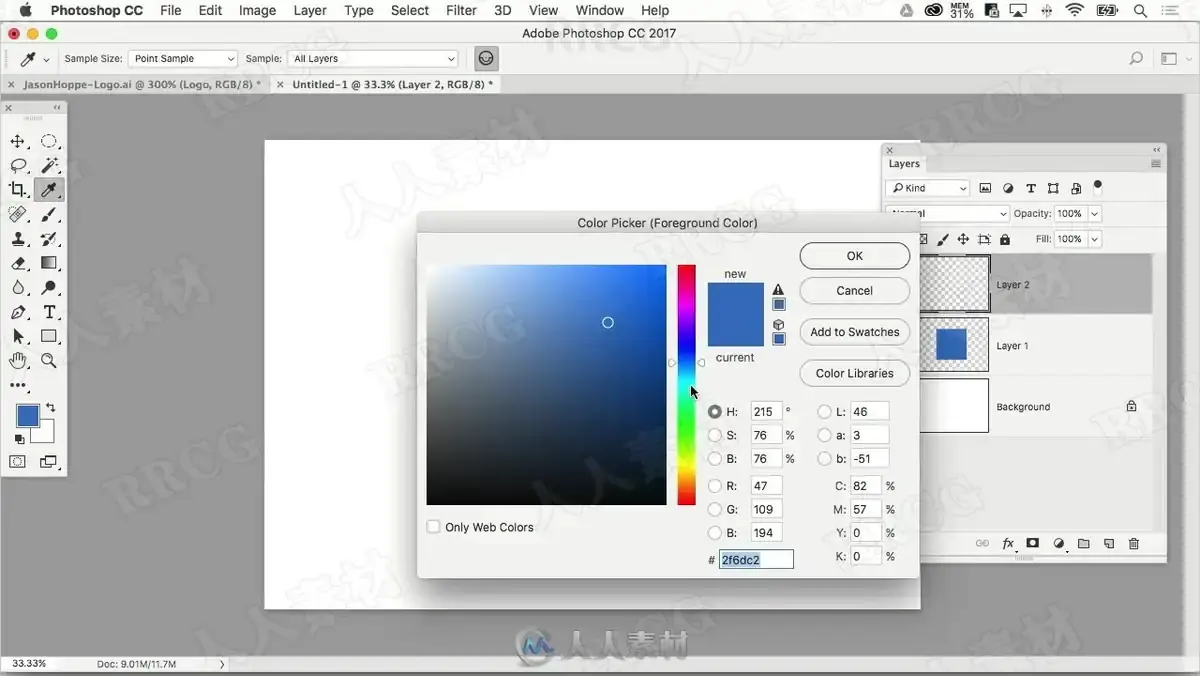Screen dimensions: 1200x676
Task: Click the hex color input field
Action: tap(756, 560)
